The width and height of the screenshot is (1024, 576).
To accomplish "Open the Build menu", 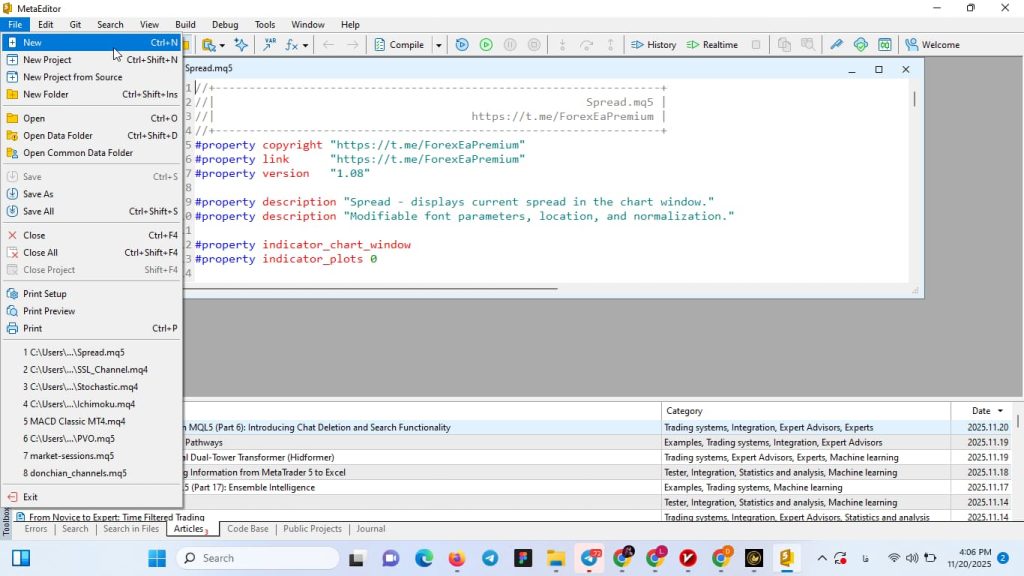I will [x=185, y=24].
